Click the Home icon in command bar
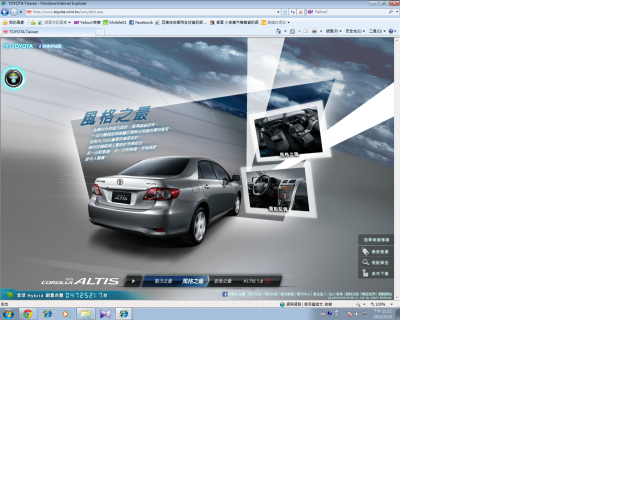Screen dimensions: 640x480 click(279, 31)
